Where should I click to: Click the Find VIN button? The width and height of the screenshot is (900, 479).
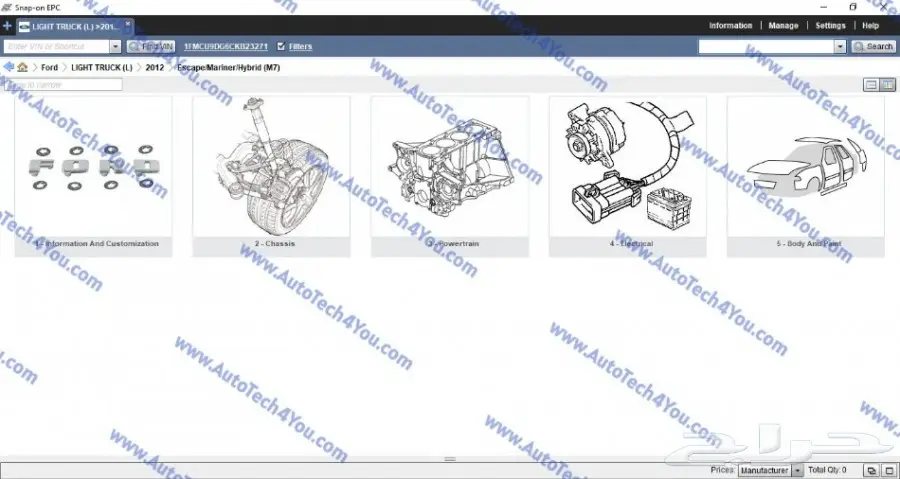[x=151, y=46]
